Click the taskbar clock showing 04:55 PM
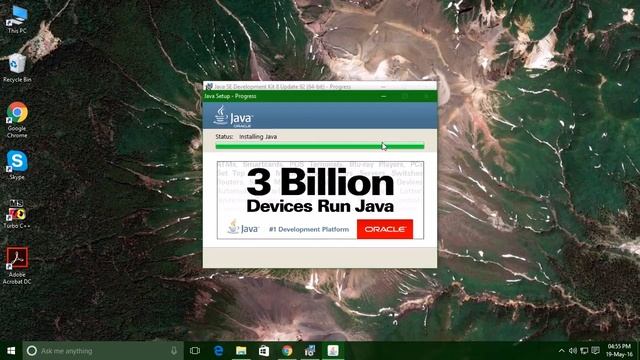Viewport: 640px width, 360px height. click(618, 351)
